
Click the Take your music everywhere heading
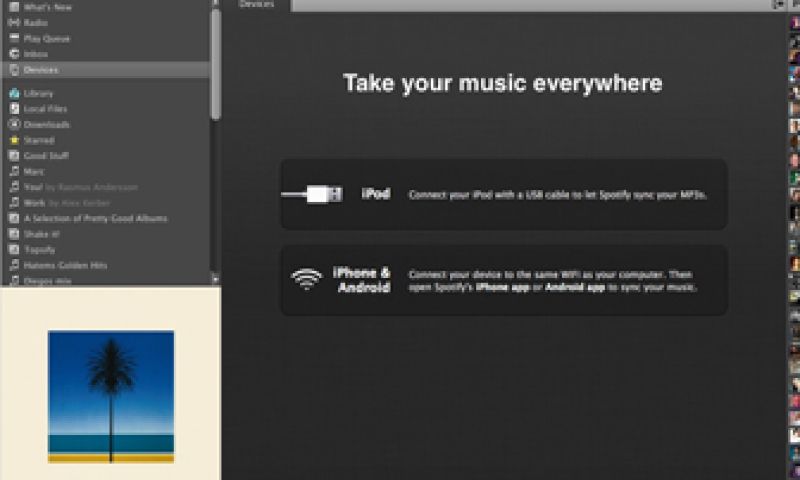pos(503,83)
